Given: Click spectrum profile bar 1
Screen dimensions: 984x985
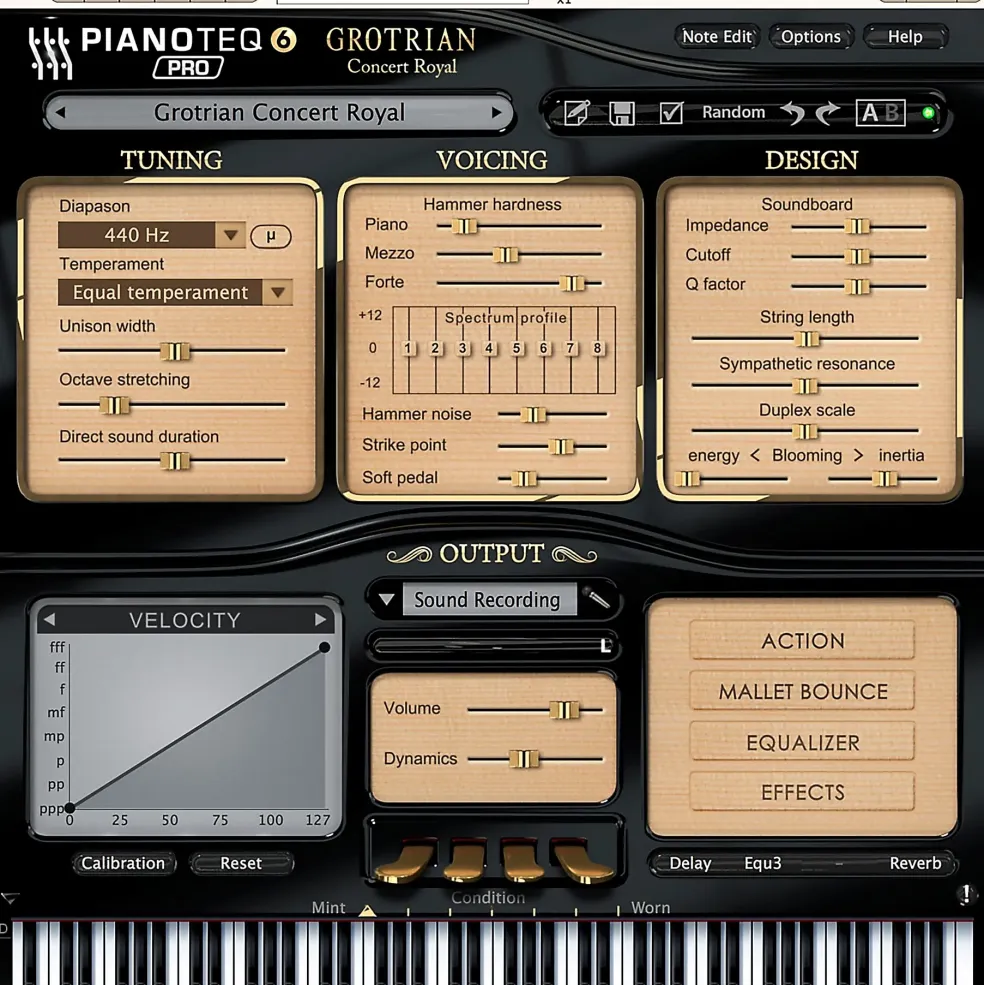Looking at the screenshot, I should (408, 349).
